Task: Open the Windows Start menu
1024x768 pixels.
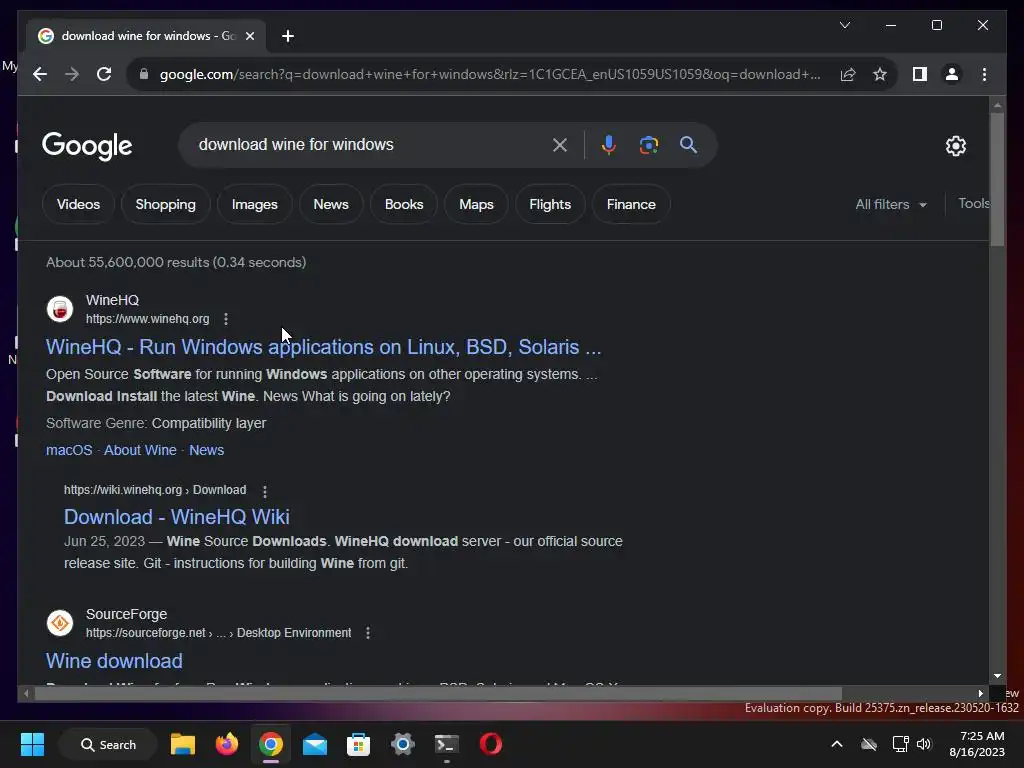Action: [x=32, y=744]
